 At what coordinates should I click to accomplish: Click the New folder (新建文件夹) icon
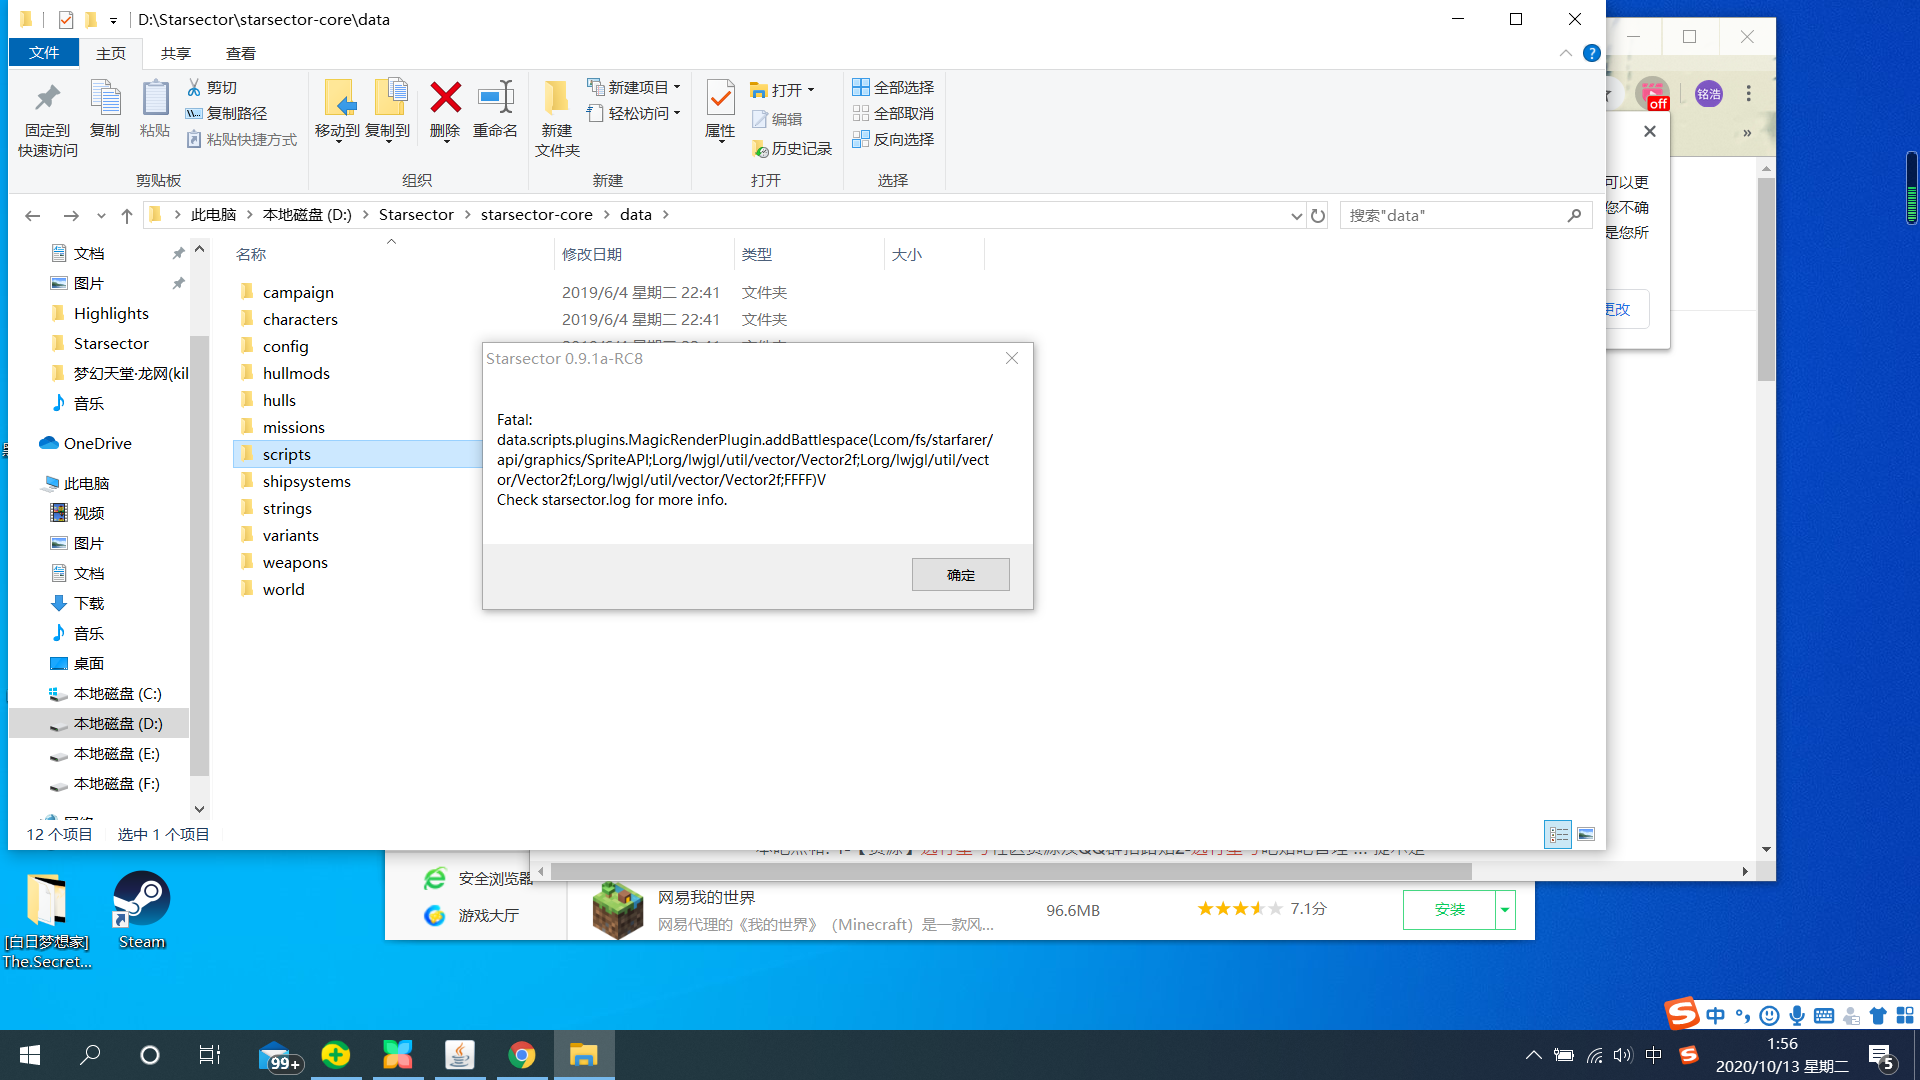557,99
